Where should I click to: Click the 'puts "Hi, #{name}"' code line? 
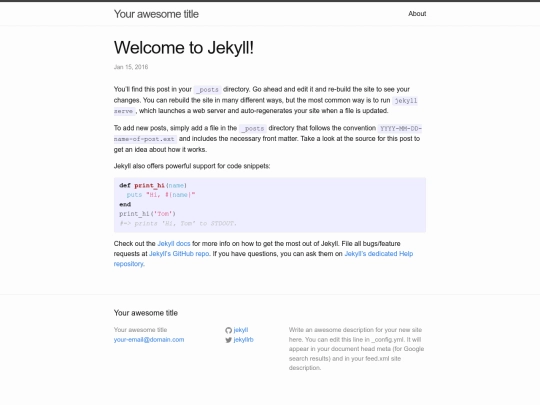161,195
